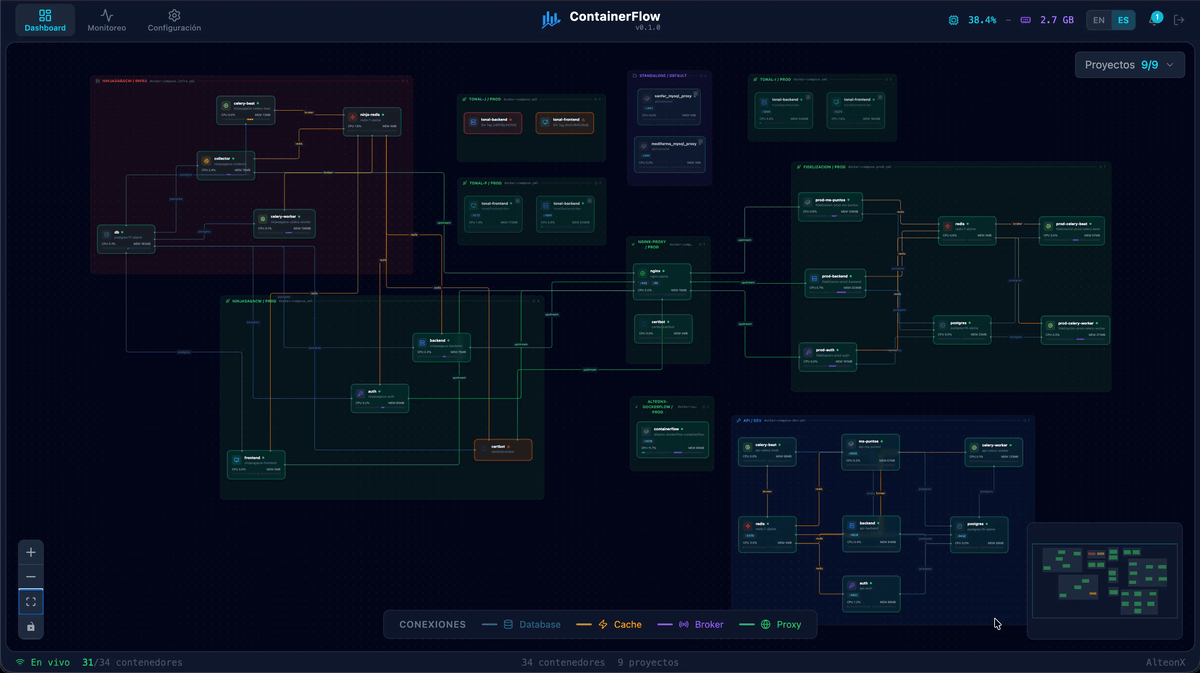Select the containerflow node icon
This screenshot has height=673, width=1200.
coord(645,430)
